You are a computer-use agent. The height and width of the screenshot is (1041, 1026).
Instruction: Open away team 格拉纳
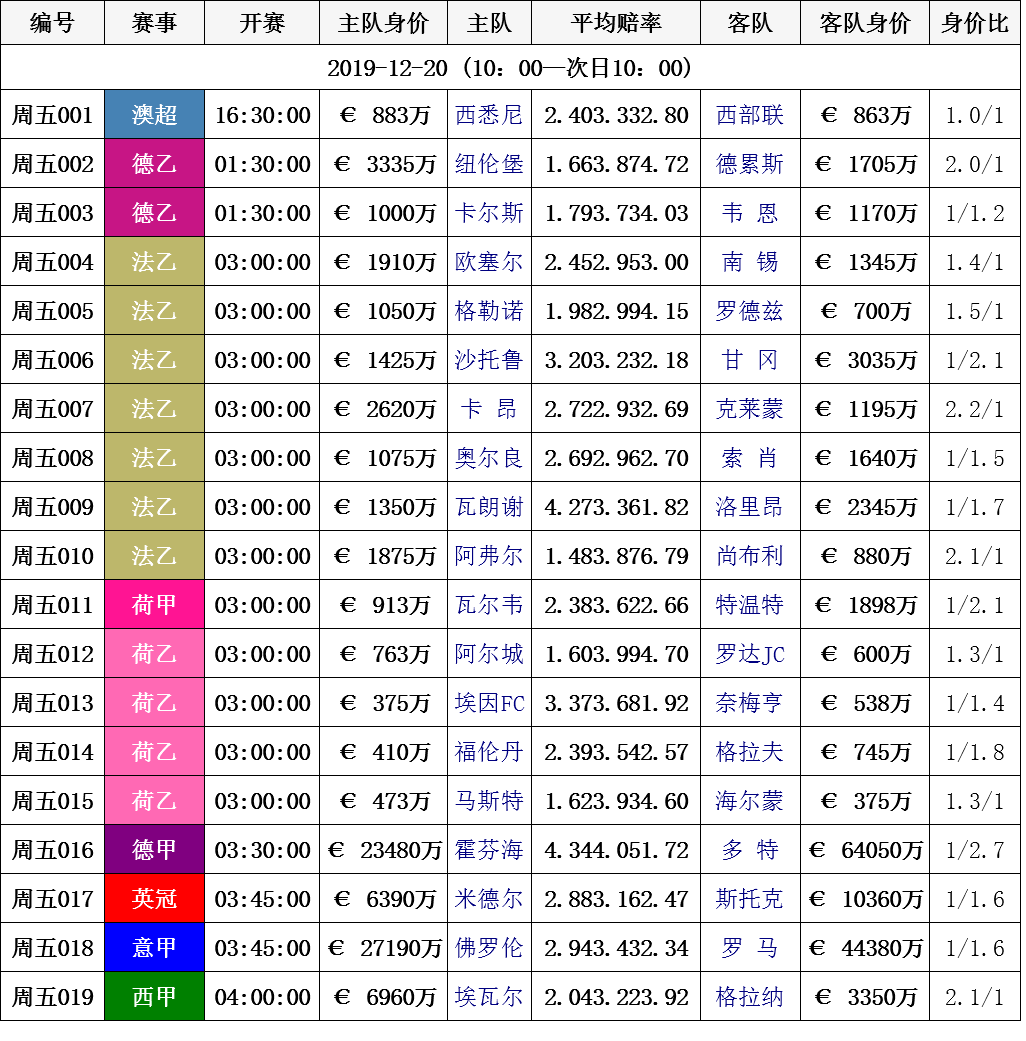(750, 997)
